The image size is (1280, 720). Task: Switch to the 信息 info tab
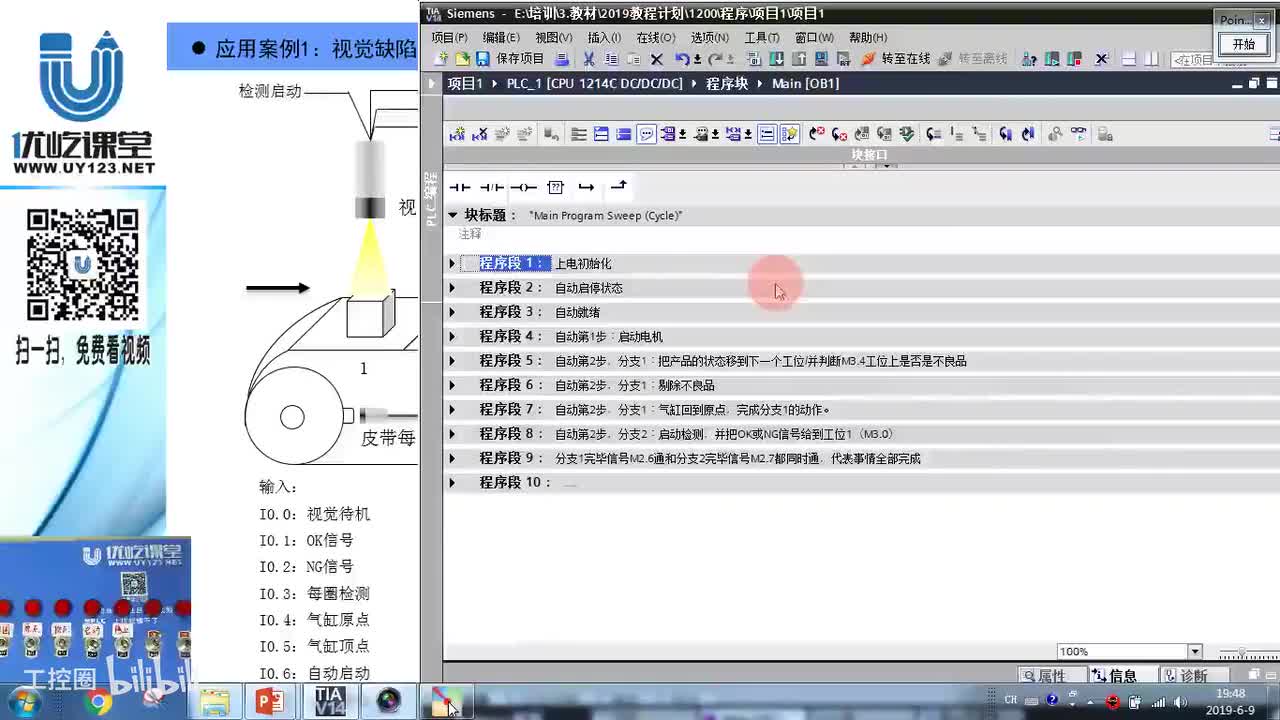(1122, 676)
